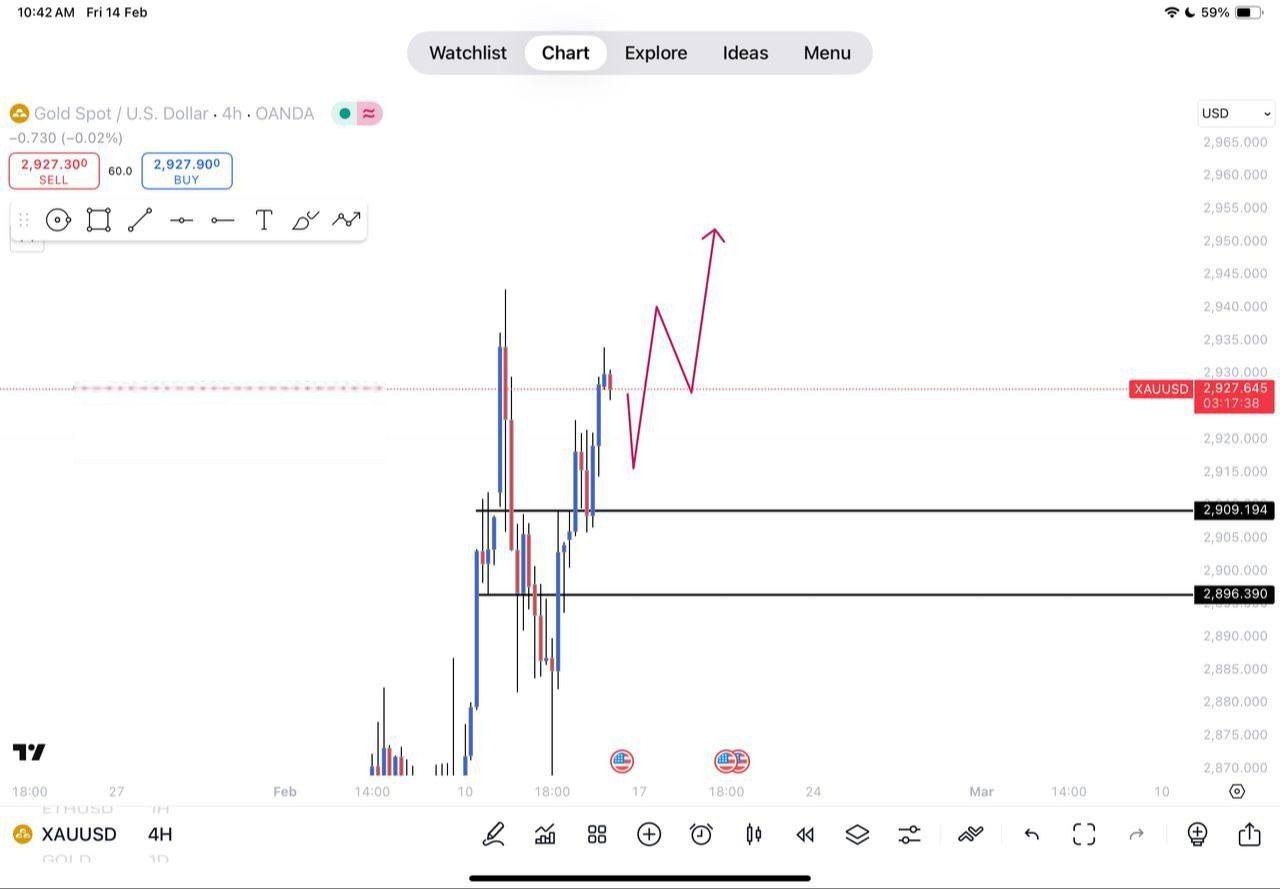The height and width of the screenshot is (889, 1280).
Task: Open the candlestick chart type icon
Action: 754,834
